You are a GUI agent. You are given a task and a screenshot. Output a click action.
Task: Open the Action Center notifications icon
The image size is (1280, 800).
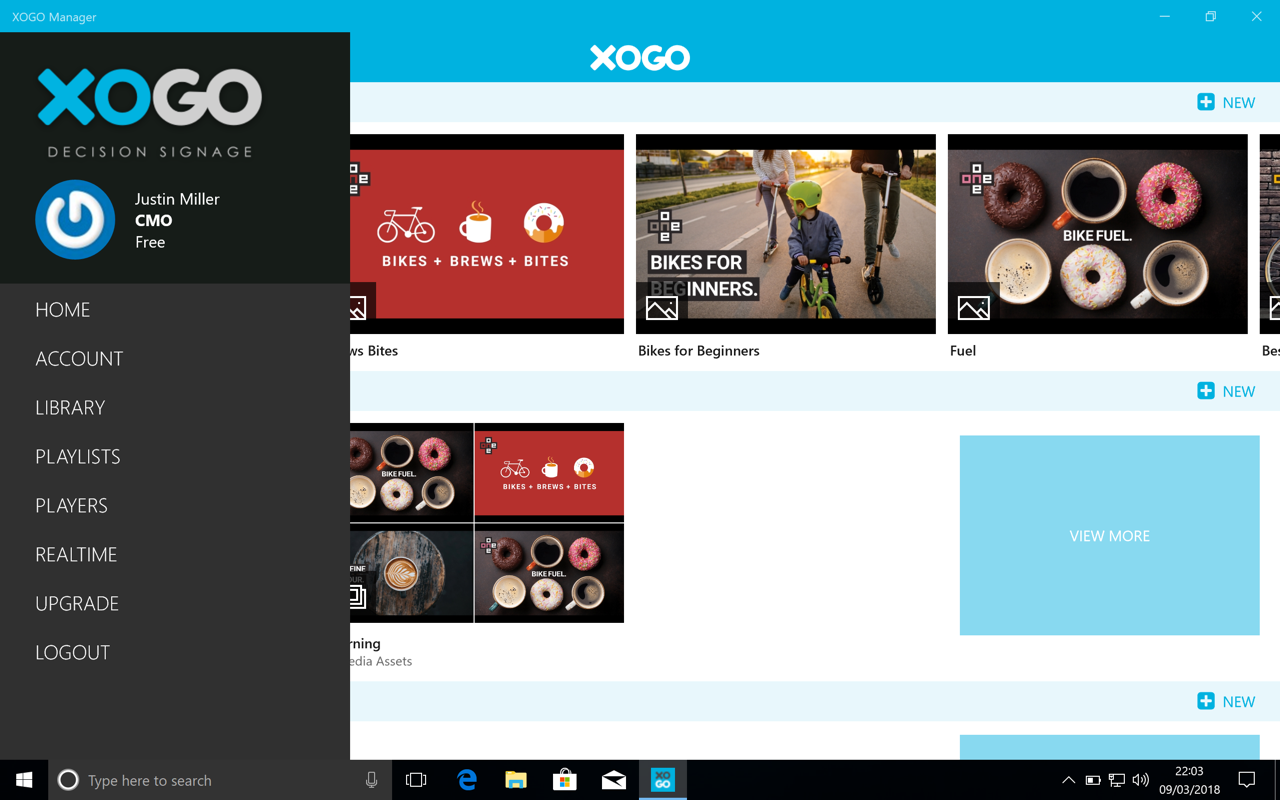pyautogui.click(x=1247, y=780)
